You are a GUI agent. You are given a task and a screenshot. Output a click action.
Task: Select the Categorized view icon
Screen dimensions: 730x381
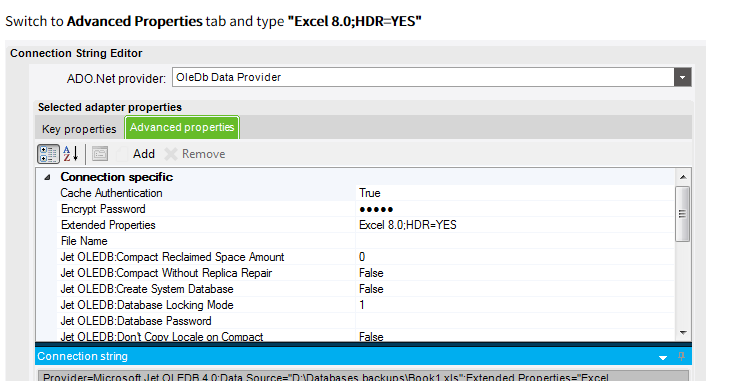(x=48, y=154)
